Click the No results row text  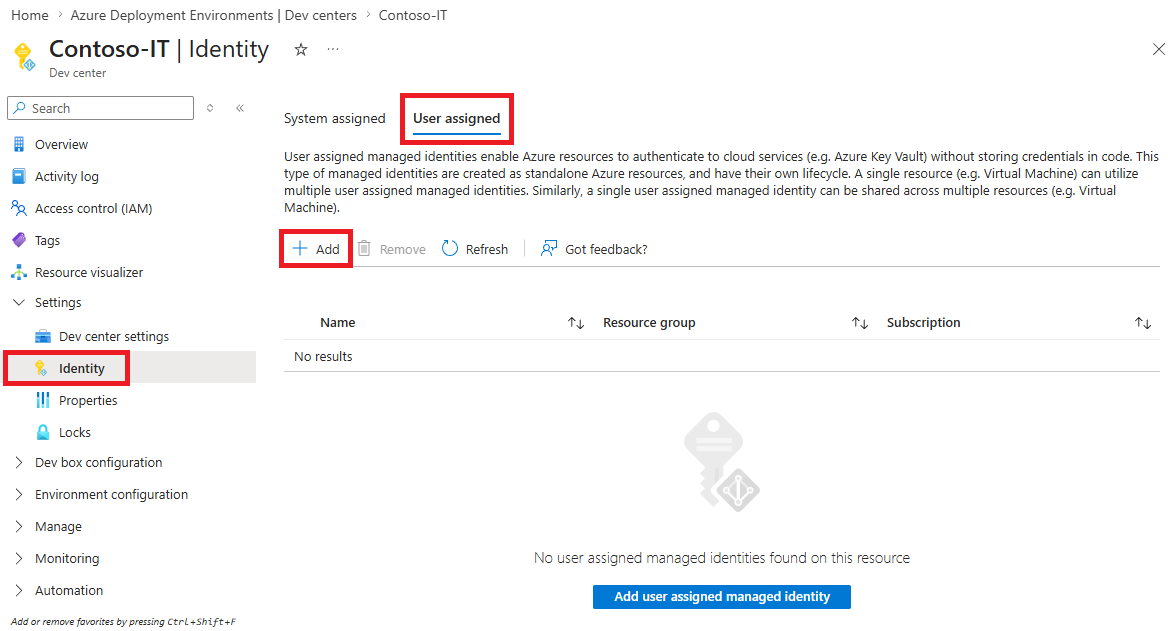323,357
